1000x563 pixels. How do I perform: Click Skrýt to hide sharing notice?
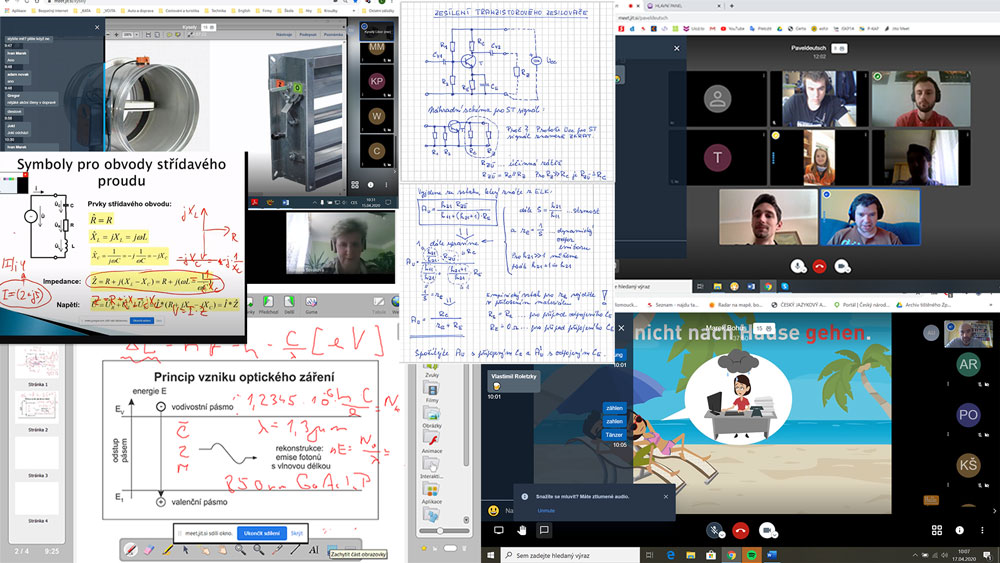click(297, 533)
